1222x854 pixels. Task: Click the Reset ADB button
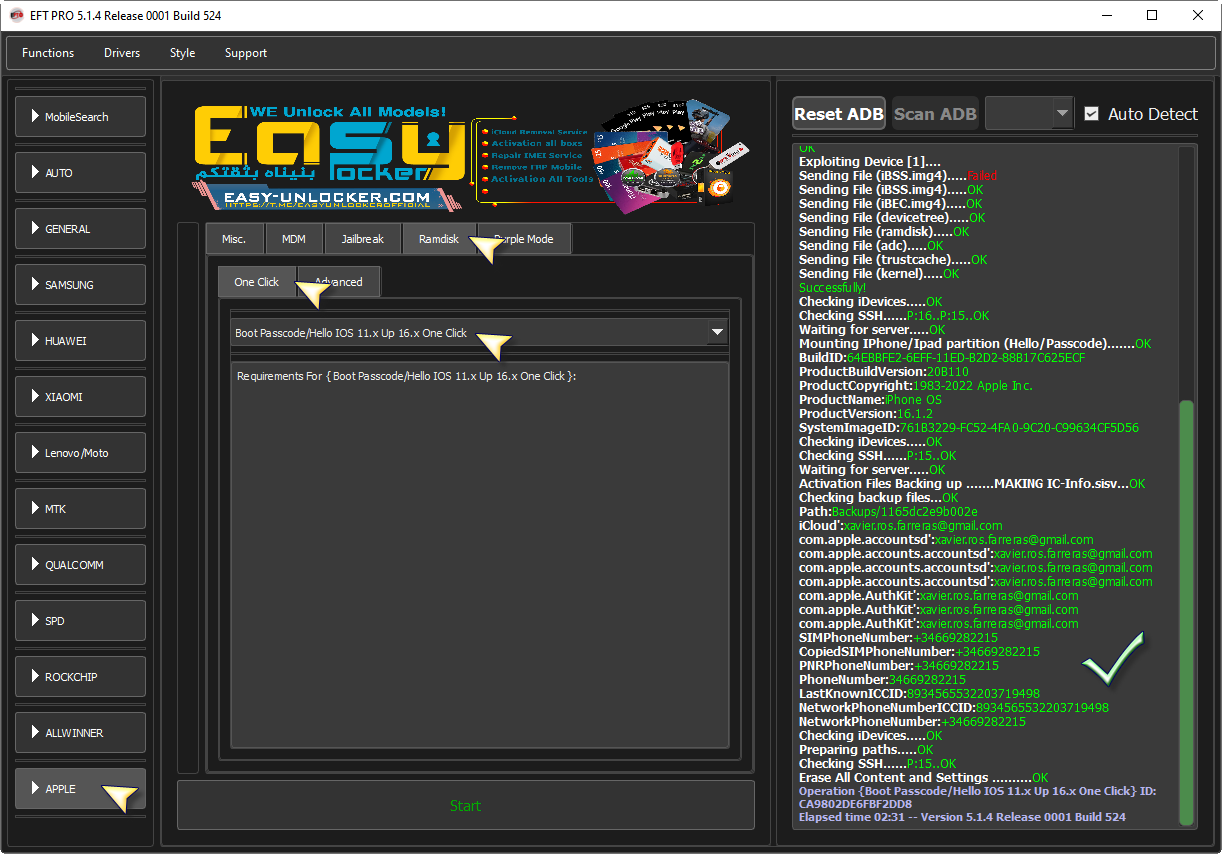839,114
